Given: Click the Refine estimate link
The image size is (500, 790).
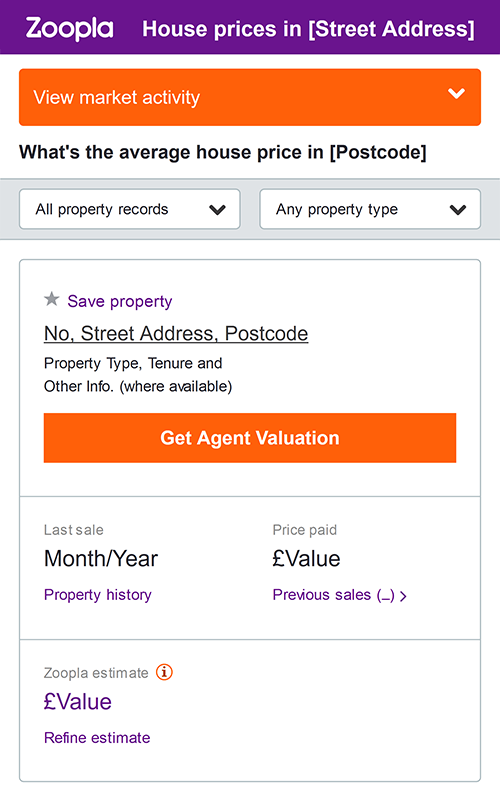Looking at the screenshot, I should [97, 738].
